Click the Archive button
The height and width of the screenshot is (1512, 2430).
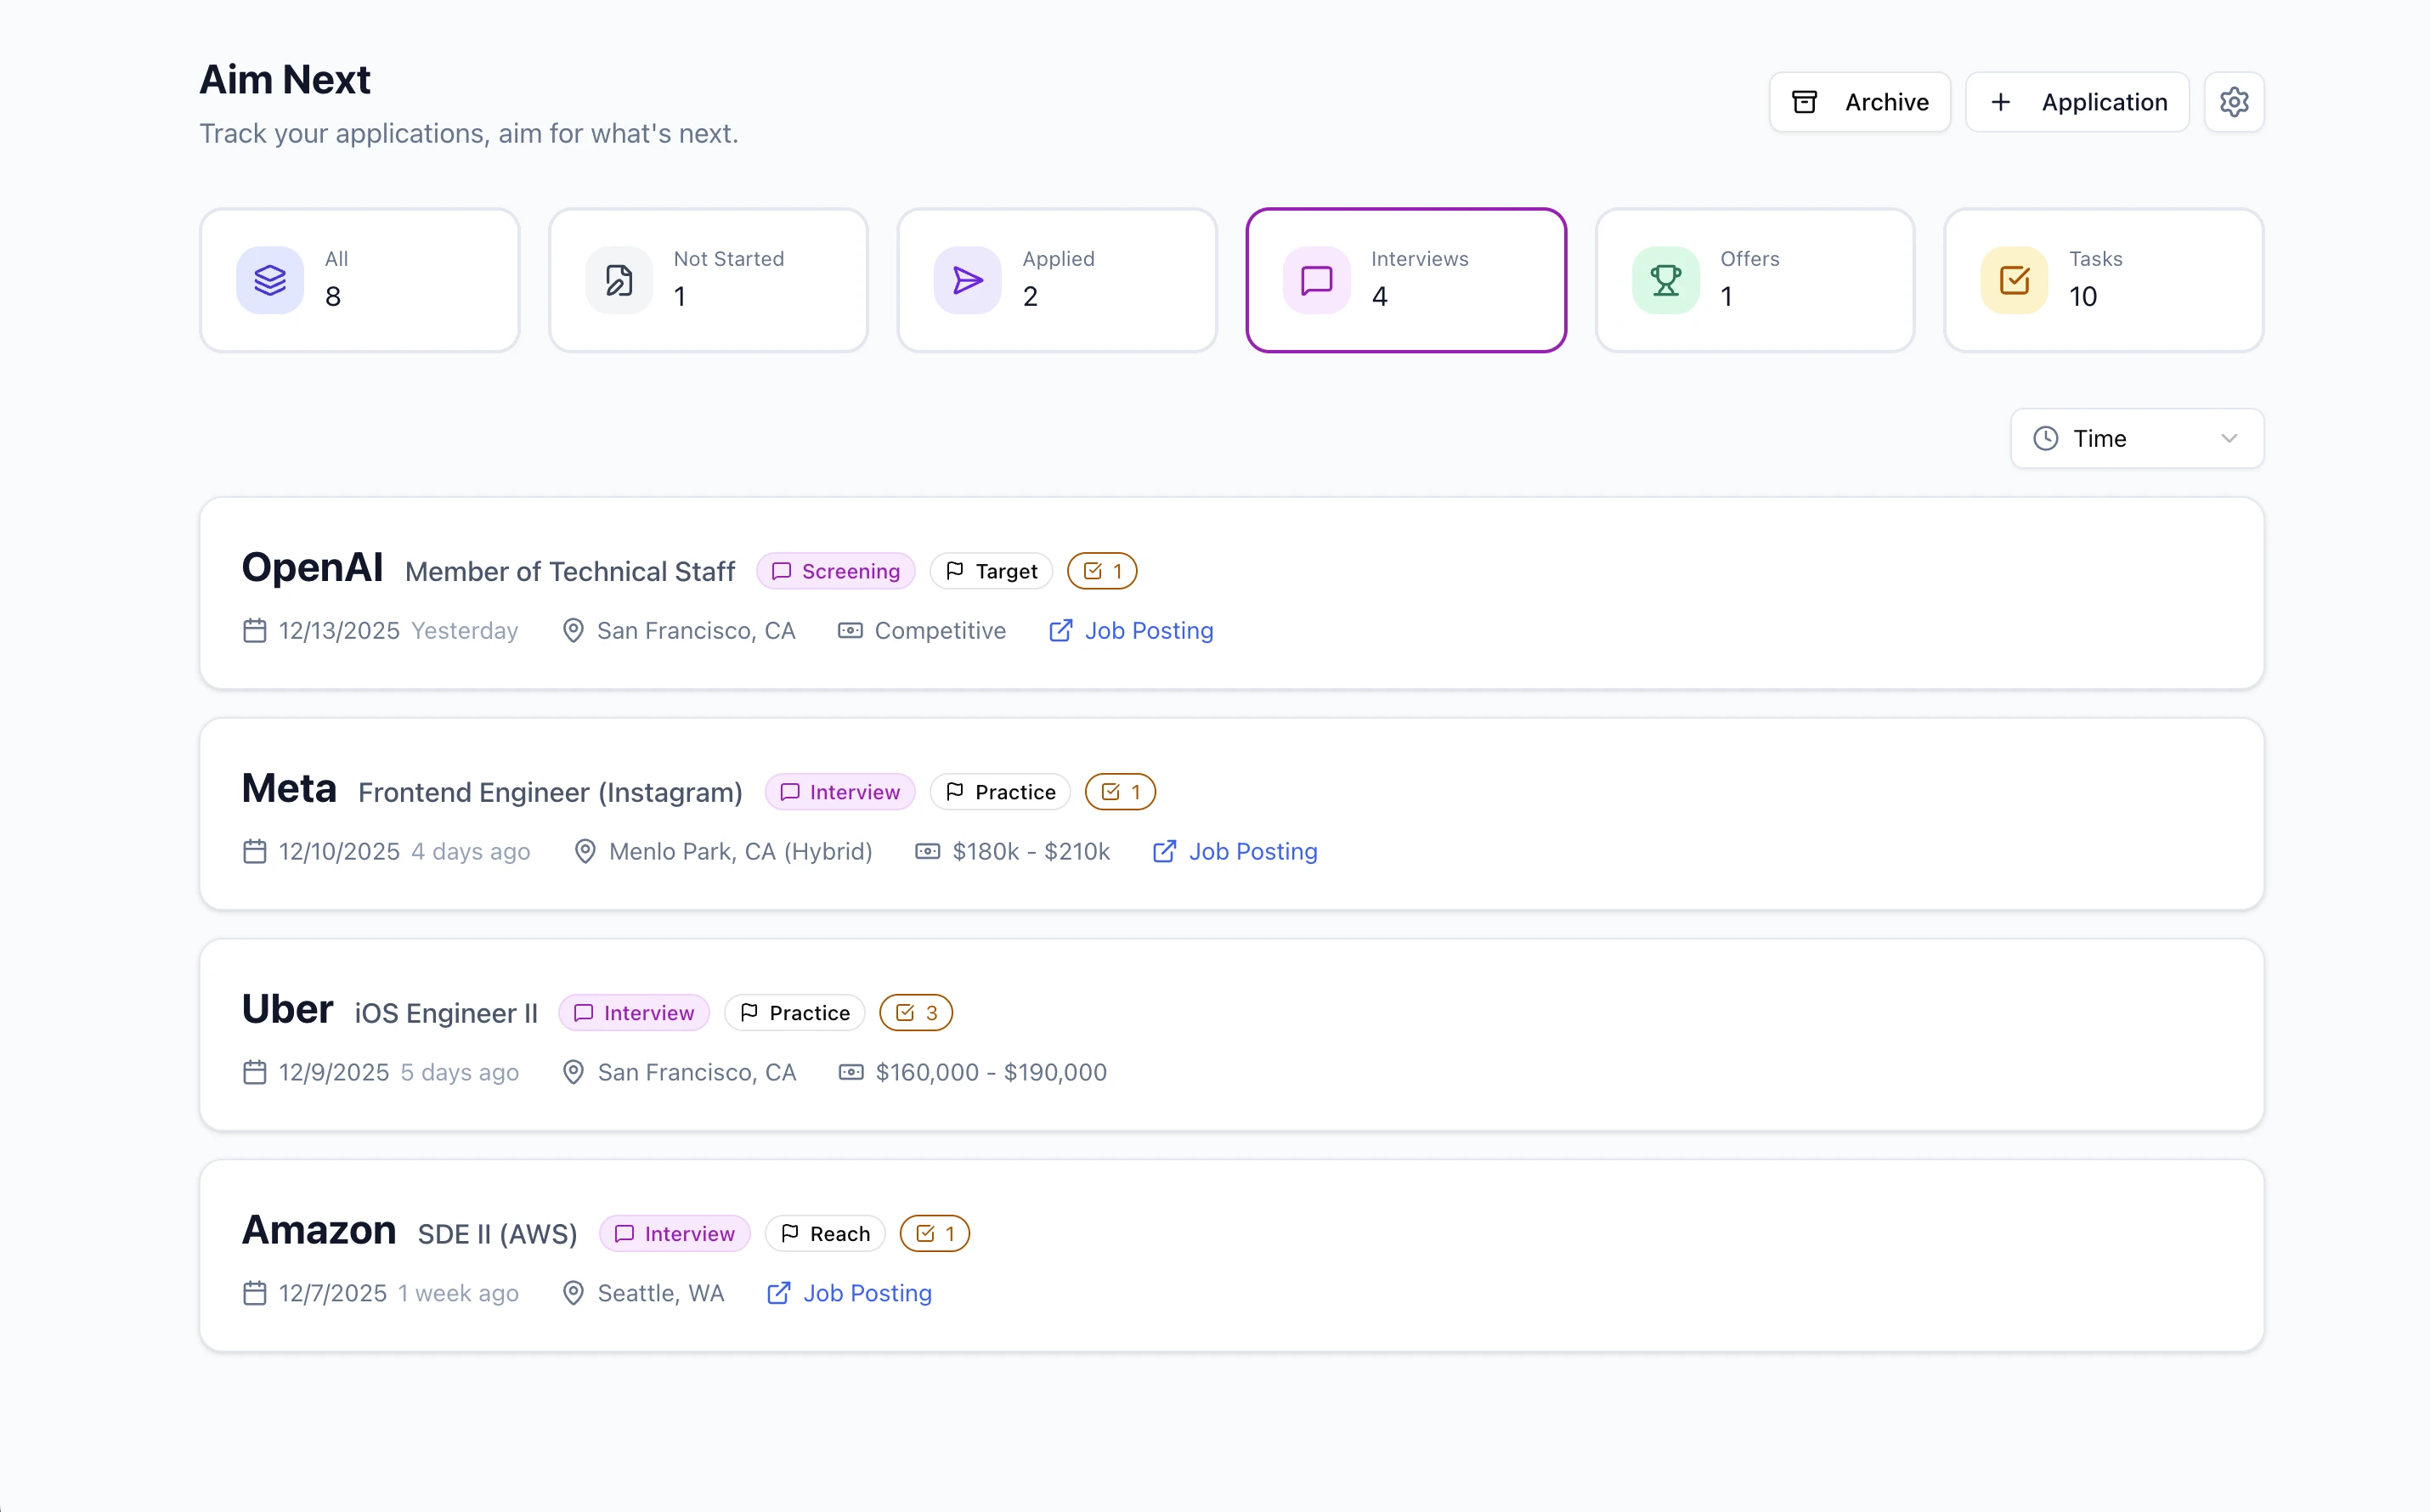click(x=1859, y=101)
